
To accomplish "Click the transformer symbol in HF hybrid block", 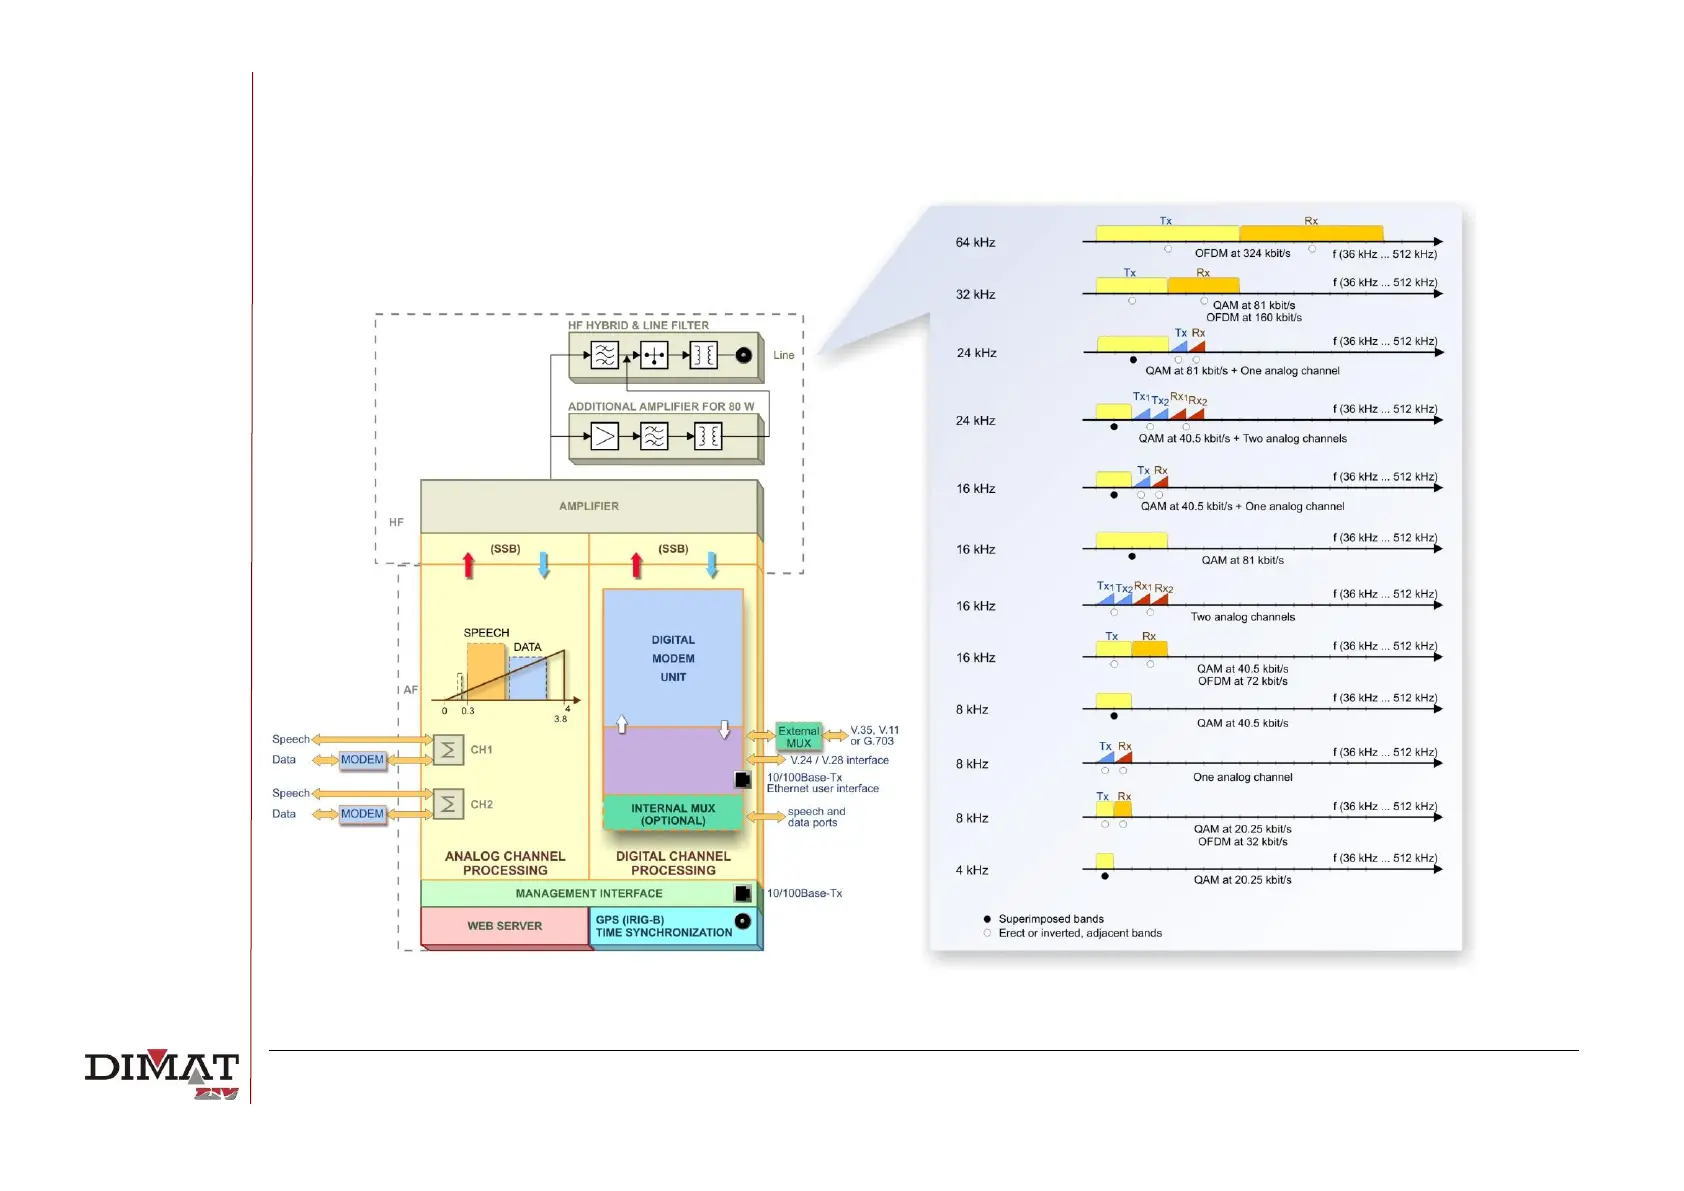I will tap(704, 355).
